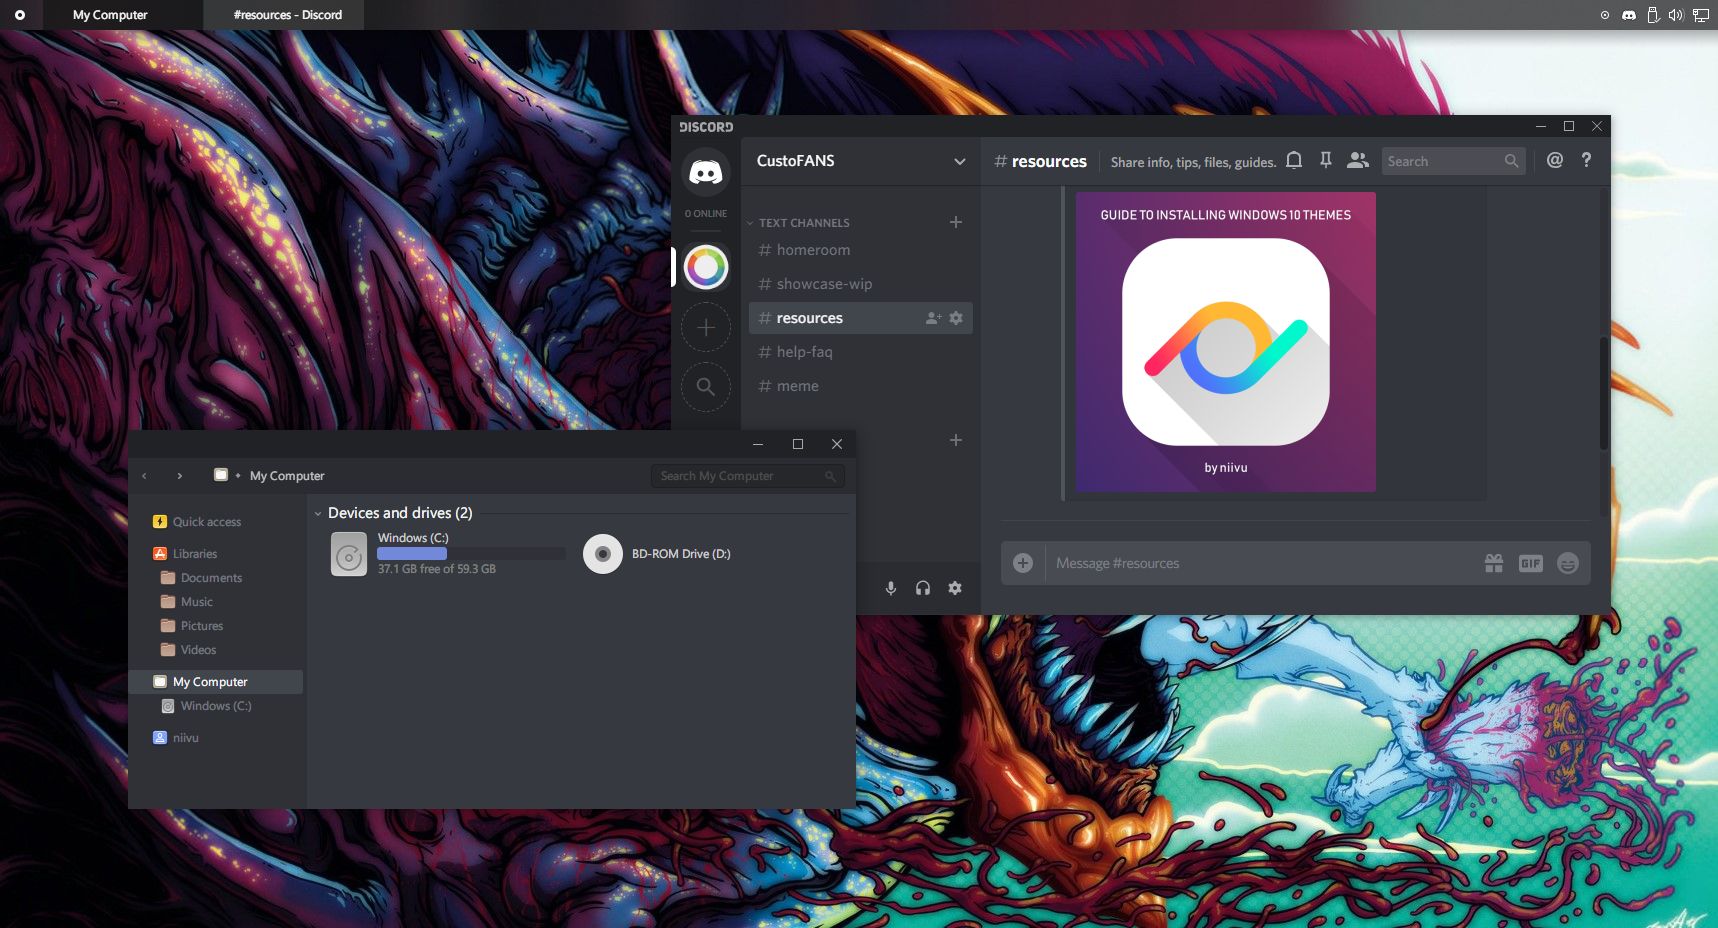The height and width of the screenshot is (928, 1718).
Task: Add a server with the plus circle
Action: [706, 327]
